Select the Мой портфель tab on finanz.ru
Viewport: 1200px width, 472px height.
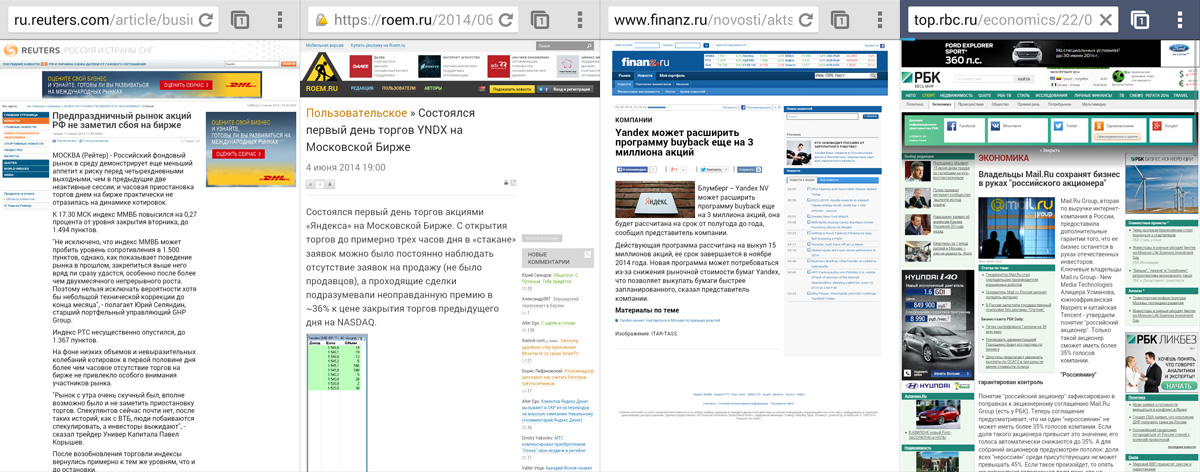(x=671, y=76)
